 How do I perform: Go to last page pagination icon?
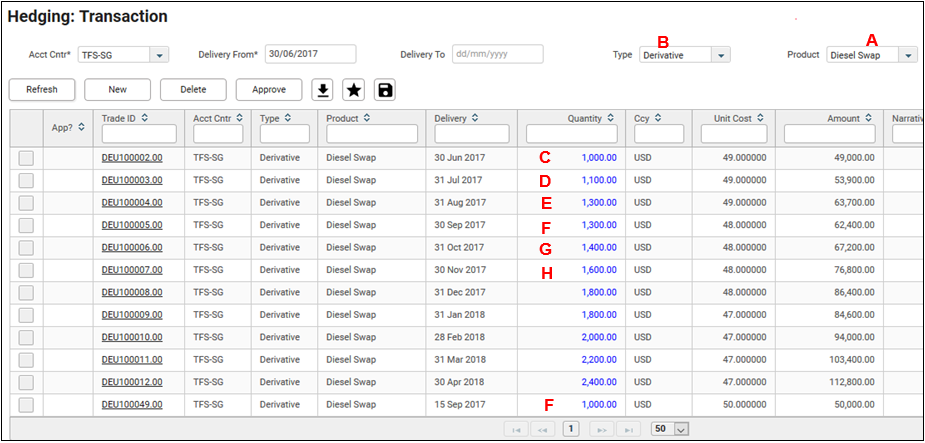(629, 429)
